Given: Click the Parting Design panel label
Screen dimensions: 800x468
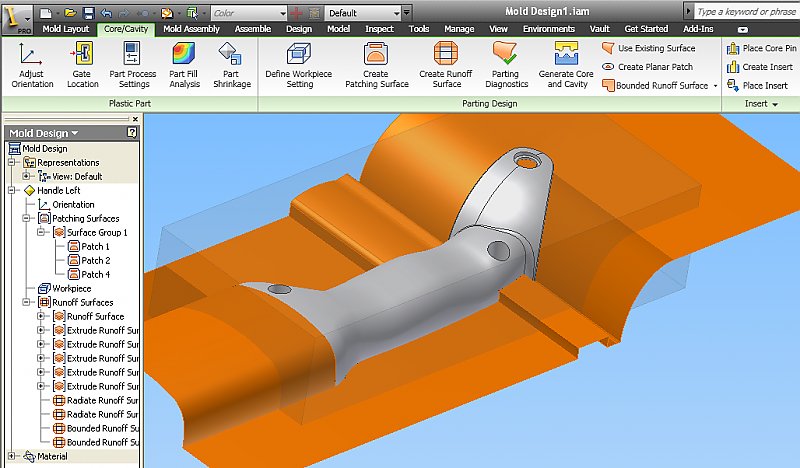Looking at the screenshot, I should tap(489, 104).
